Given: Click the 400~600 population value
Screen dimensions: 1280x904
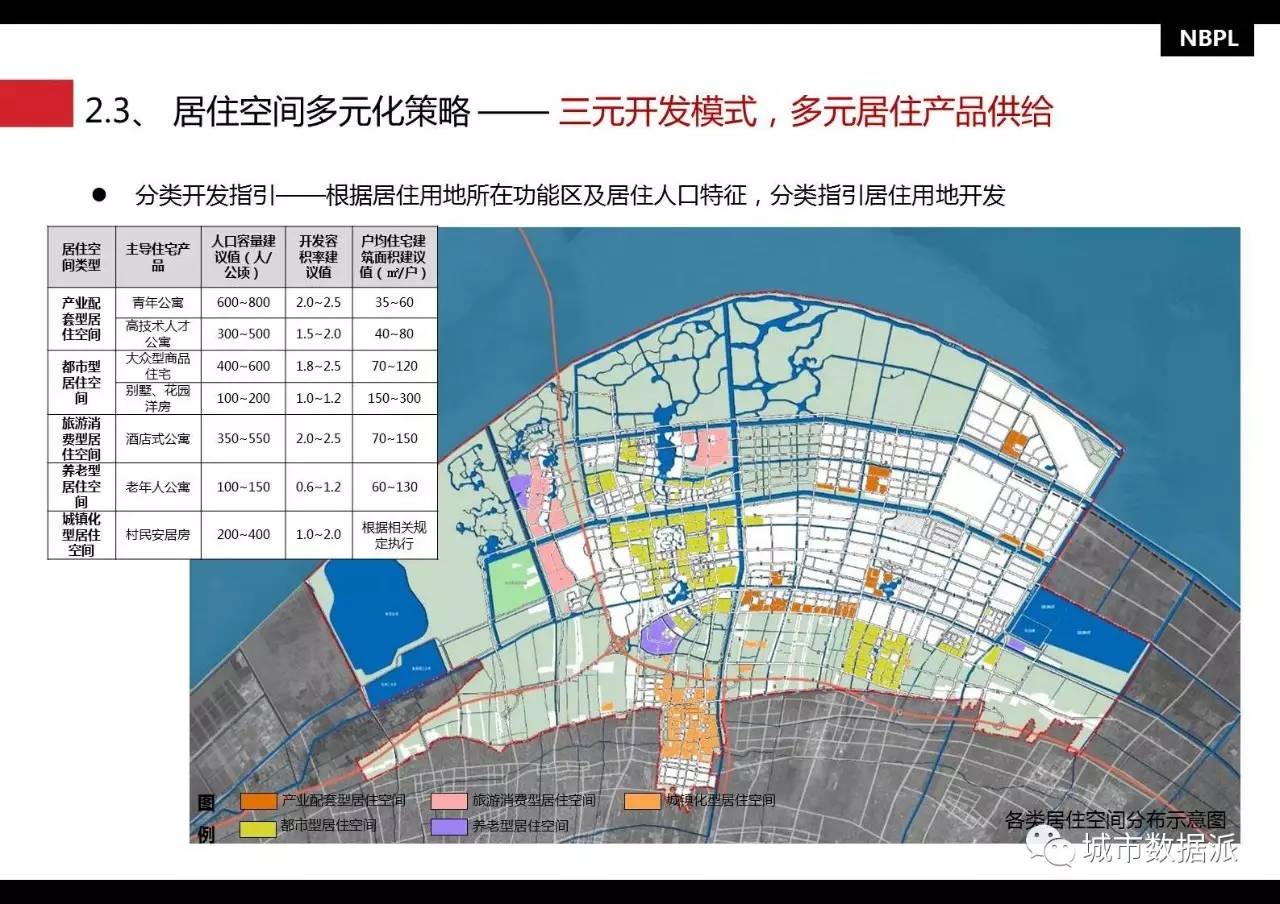Looking at the screenshot, I should 243,366.
